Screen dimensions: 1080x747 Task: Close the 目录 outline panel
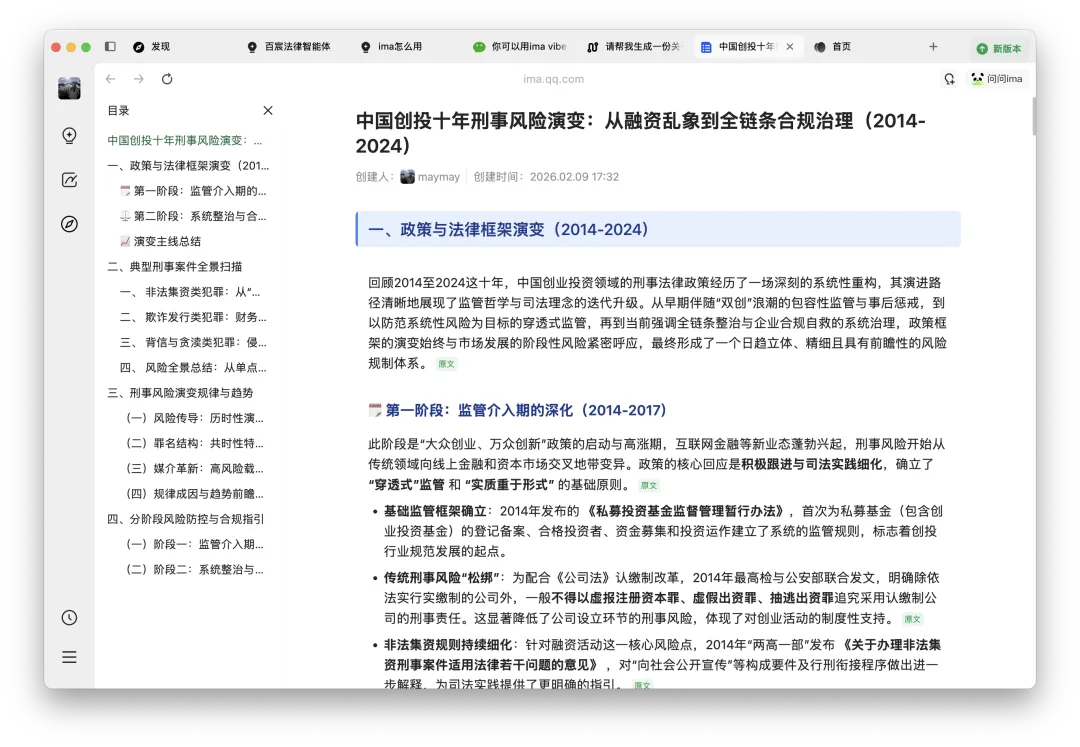[268, 110]
